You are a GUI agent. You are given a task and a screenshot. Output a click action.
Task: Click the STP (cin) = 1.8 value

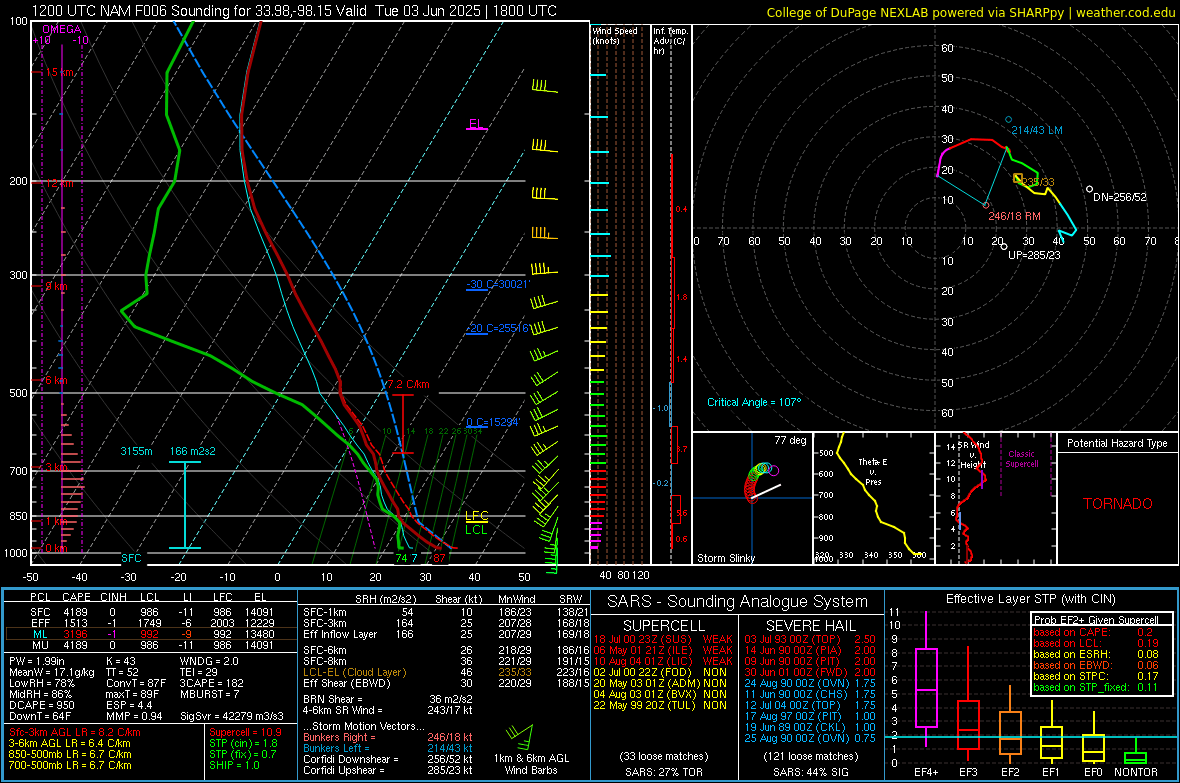click(243, 743)
